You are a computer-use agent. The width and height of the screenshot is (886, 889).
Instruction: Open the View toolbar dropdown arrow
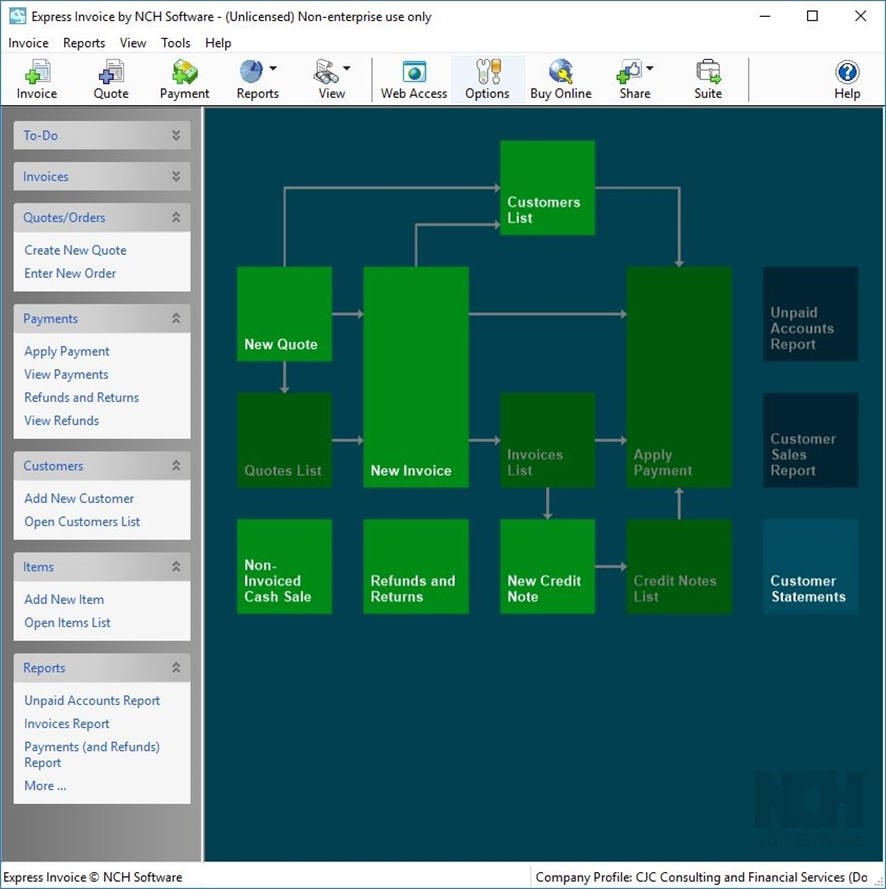coord(347,69)
